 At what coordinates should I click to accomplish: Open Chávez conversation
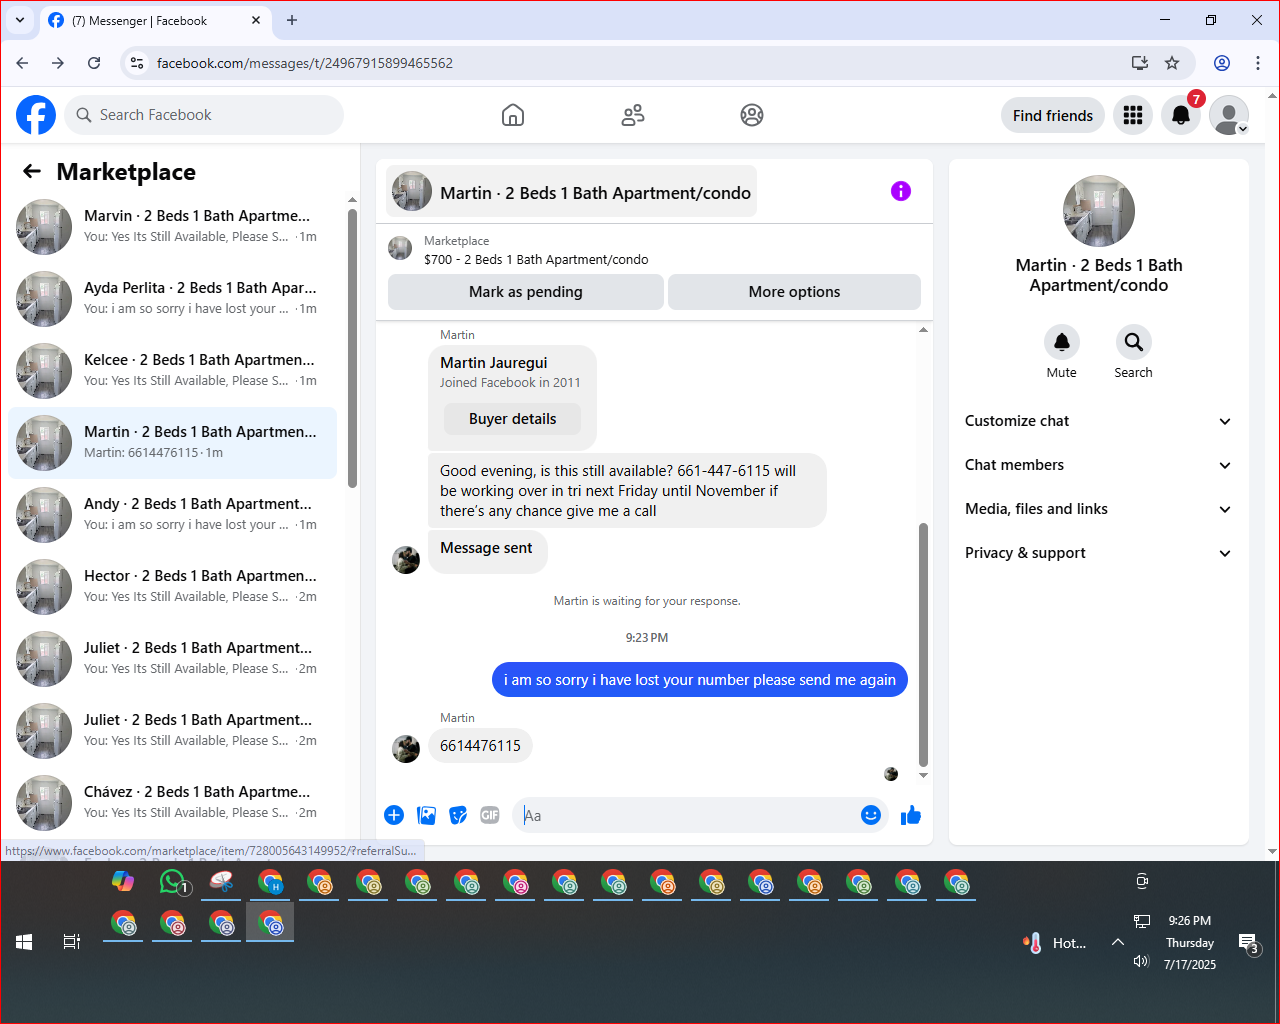click(172, 803)
